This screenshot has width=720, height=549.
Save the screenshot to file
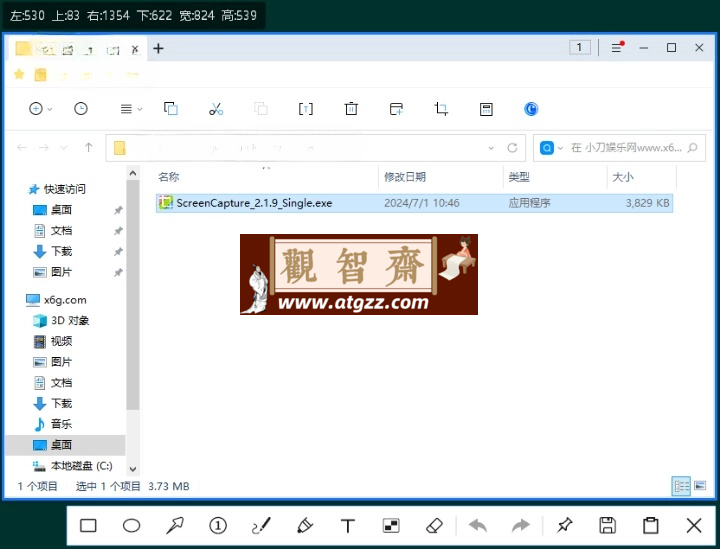pos(608,526)
